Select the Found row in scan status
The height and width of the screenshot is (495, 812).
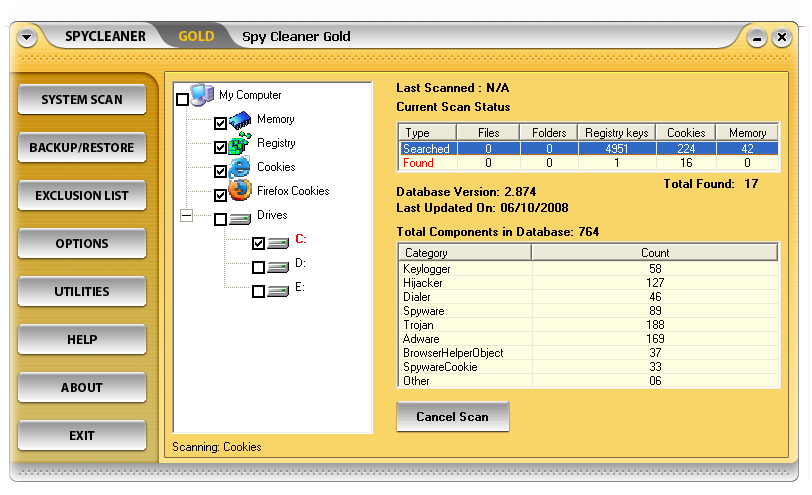589,163
